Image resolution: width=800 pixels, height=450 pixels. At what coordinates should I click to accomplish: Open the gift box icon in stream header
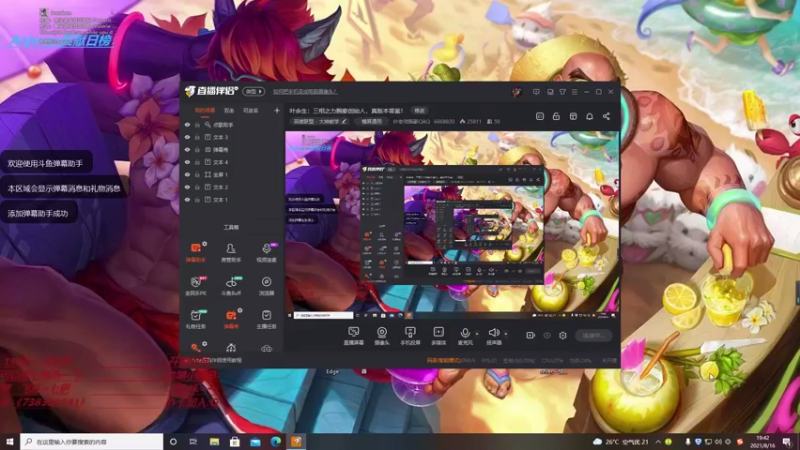[x=573, y=116]
